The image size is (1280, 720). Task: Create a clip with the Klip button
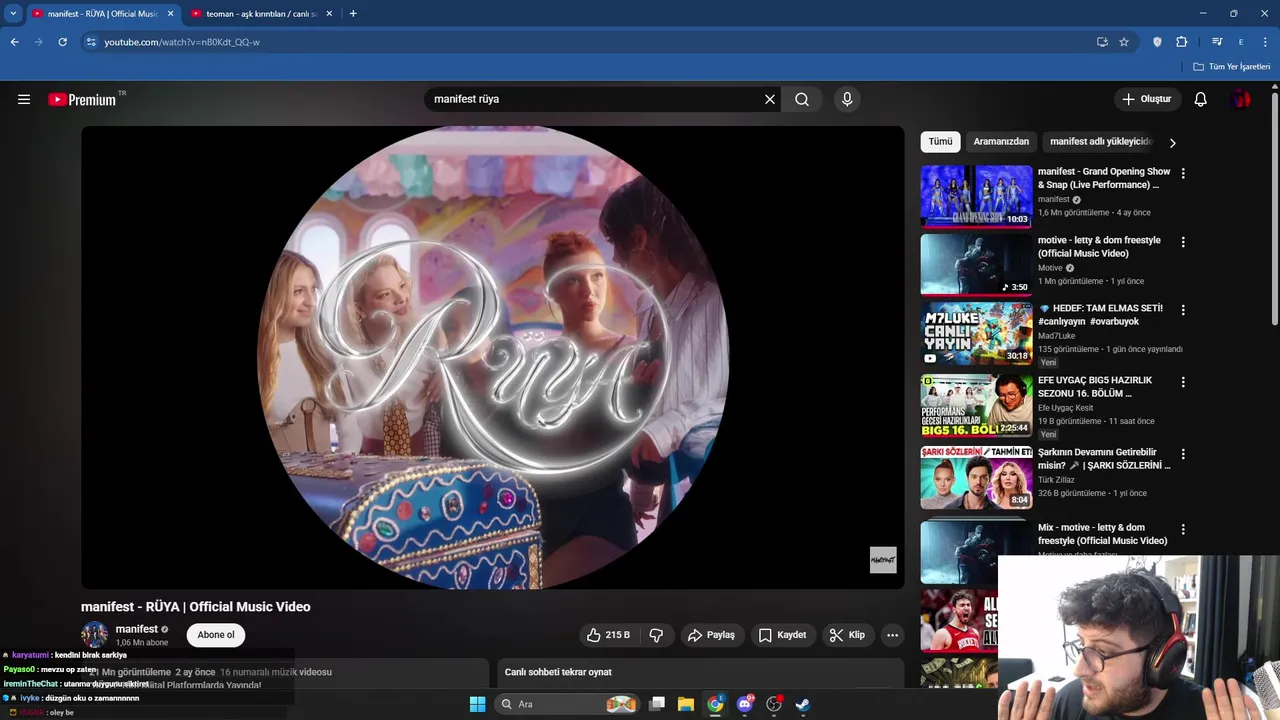(848, 635)
